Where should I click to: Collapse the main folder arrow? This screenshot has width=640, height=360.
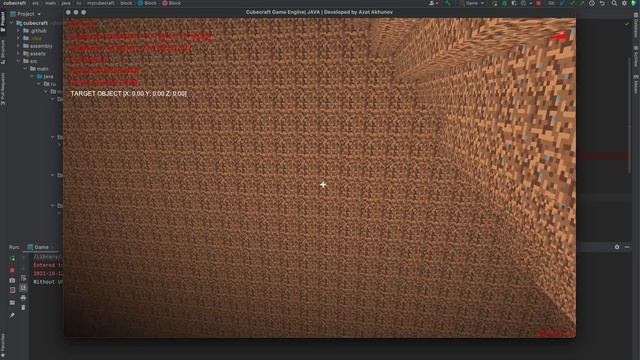[x=25, y=69]
